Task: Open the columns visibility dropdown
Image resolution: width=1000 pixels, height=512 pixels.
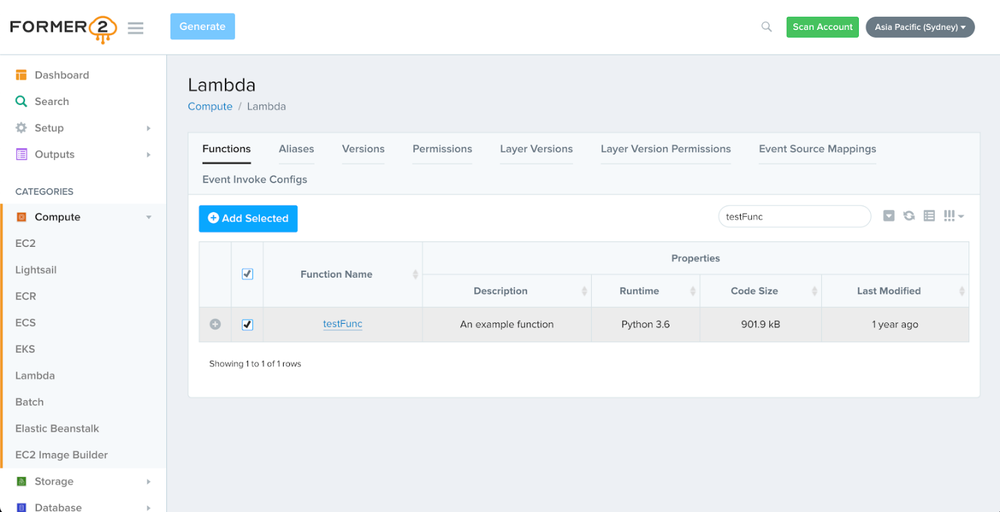Action: pos(953,216)
